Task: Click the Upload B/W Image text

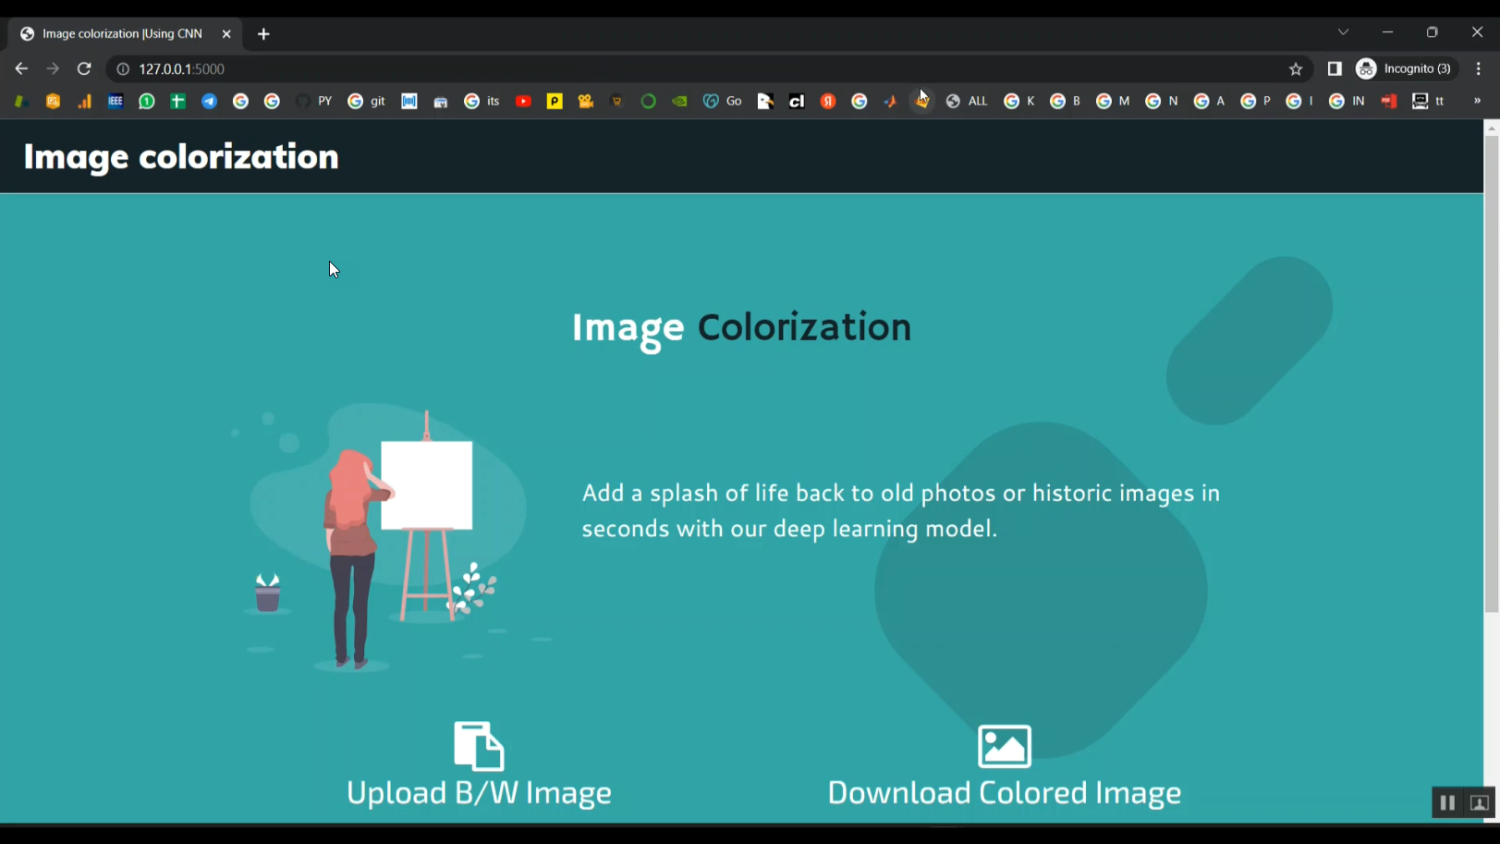Action: (x=479, y=793)
